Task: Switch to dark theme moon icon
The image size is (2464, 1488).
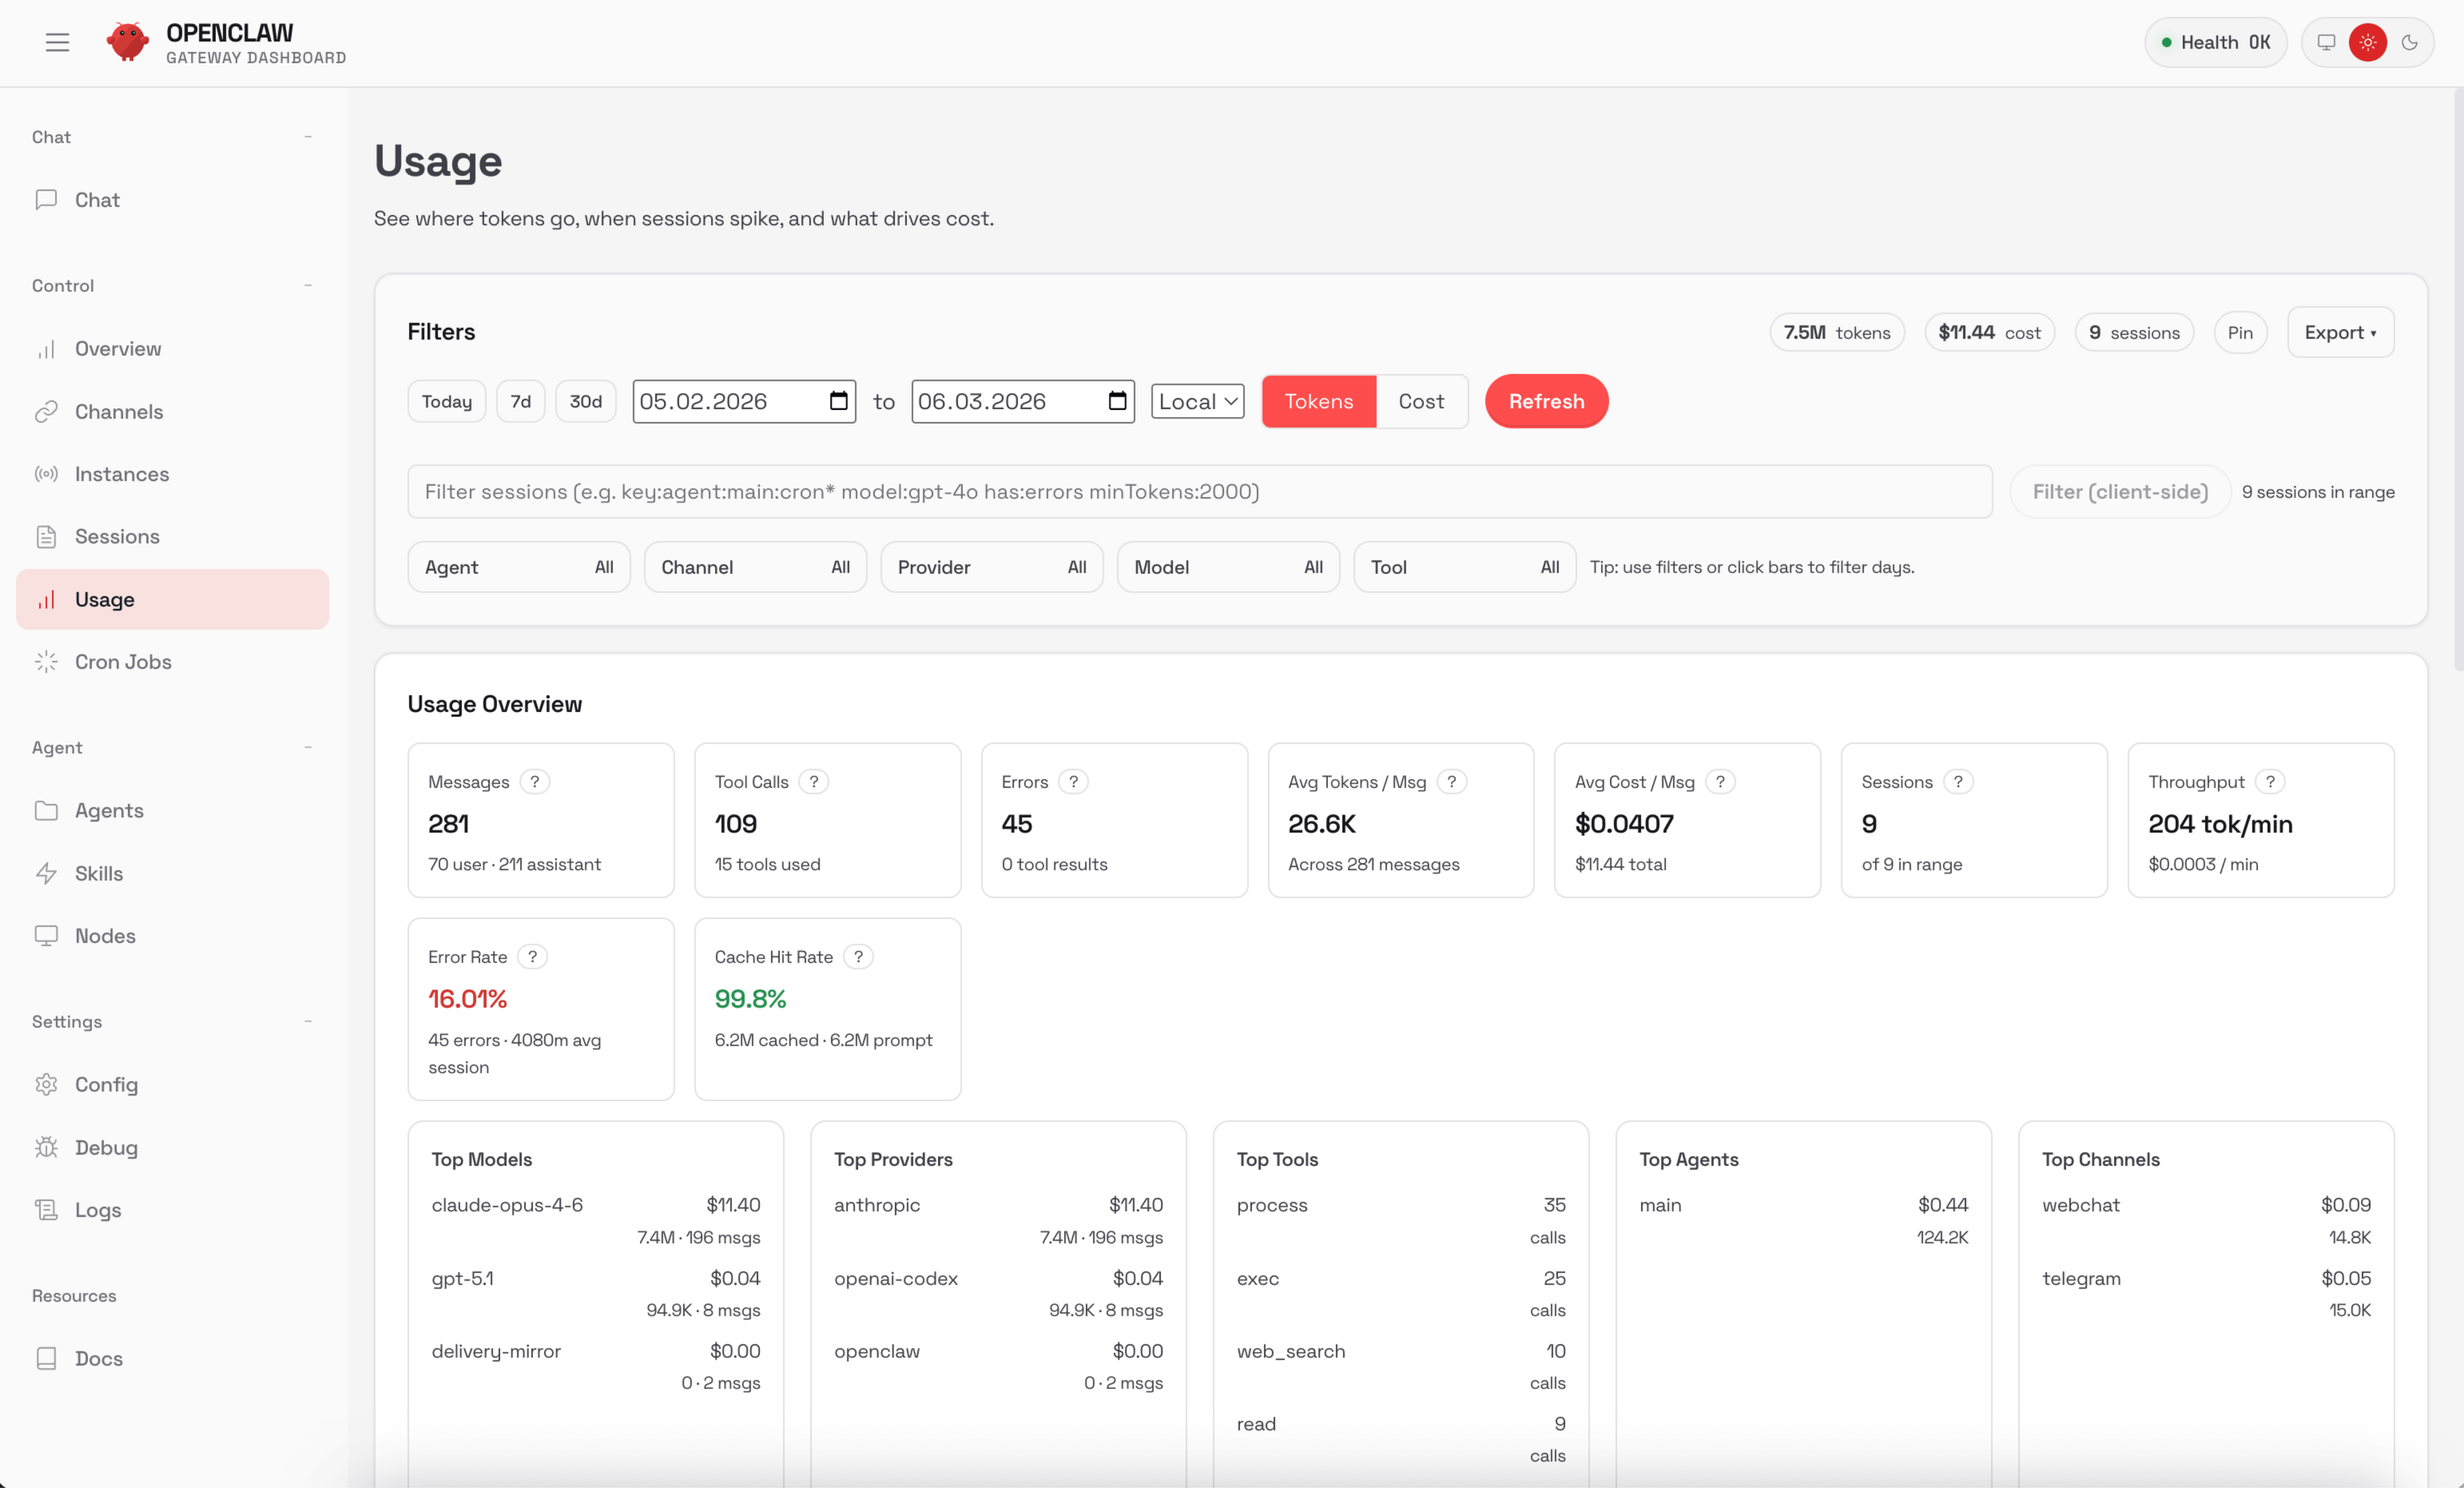Action: [2410, 42]
